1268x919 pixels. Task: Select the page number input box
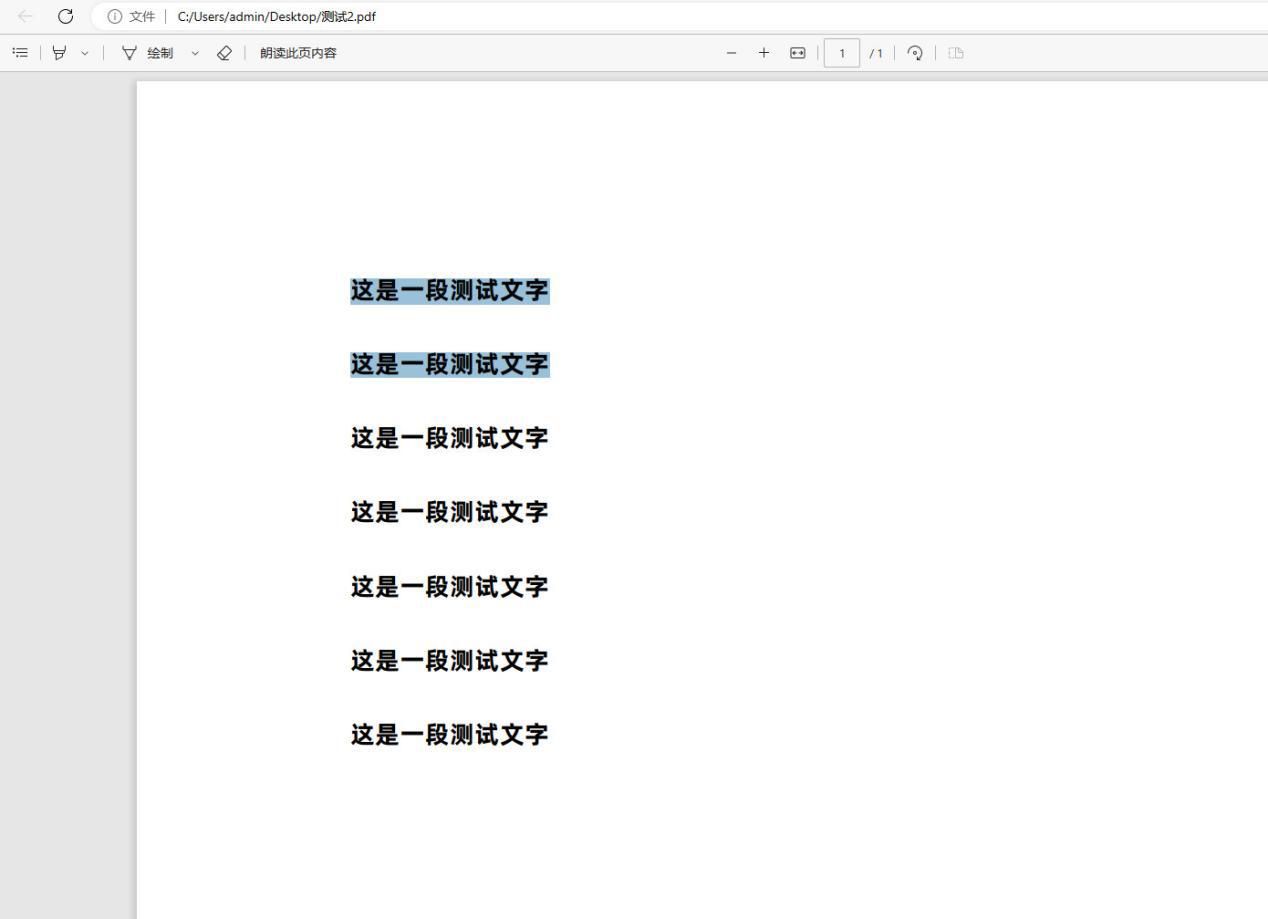tap(842, 53)
